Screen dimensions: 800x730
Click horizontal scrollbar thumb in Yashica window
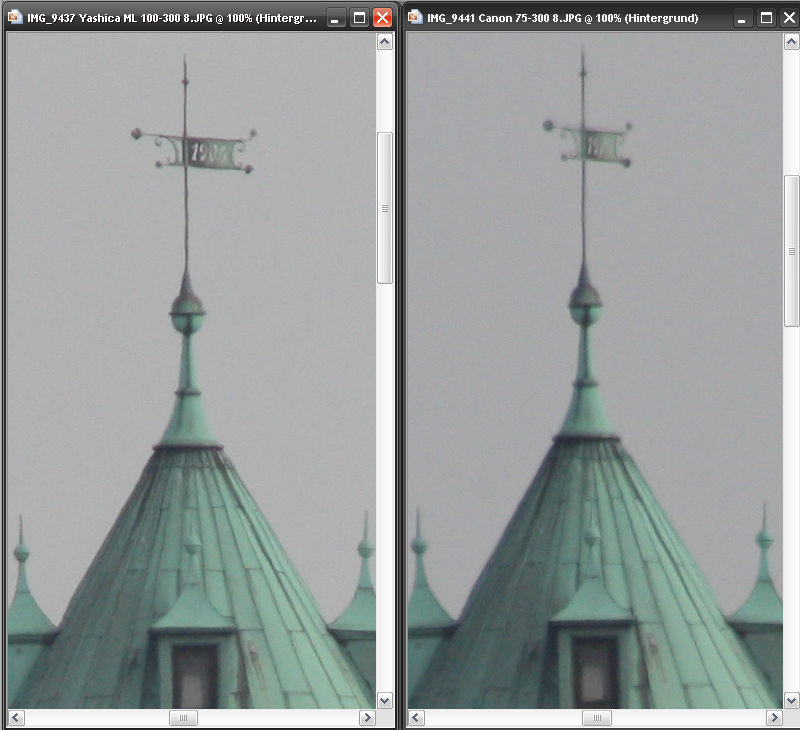tap(183, 718)
